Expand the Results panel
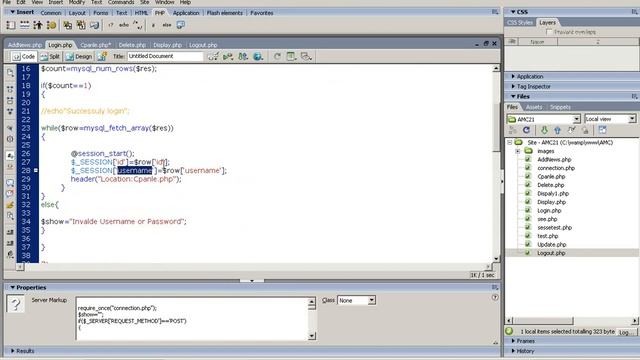Viewport: 640px width, 360px height. [x=13, y=351]
